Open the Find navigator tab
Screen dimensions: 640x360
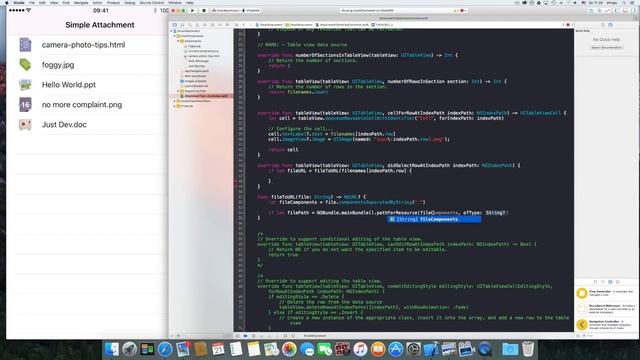(189, 25)
